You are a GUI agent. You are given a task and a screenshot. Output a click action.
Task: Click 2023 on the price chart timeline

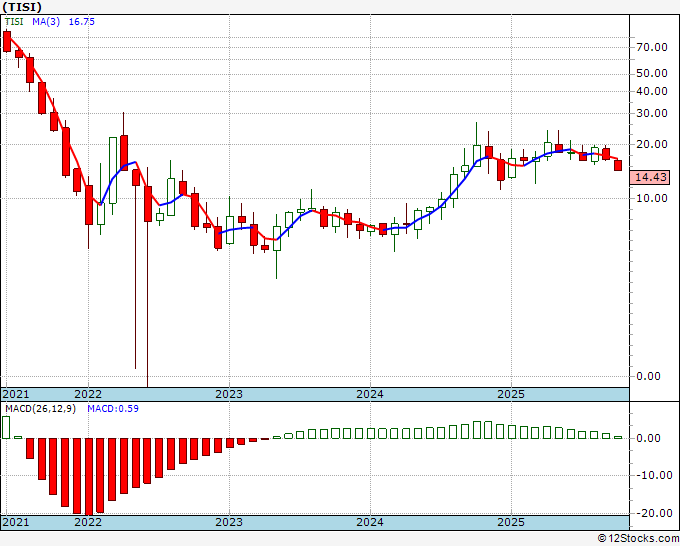tap(229, 394)
